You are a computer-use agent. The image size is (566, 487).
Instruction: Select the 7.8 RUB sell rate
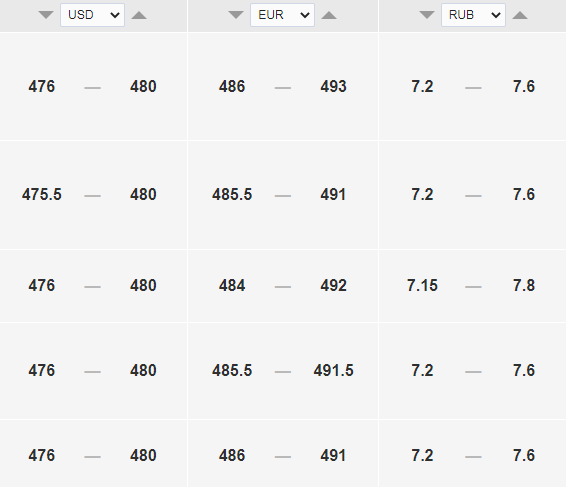(524, 286)
